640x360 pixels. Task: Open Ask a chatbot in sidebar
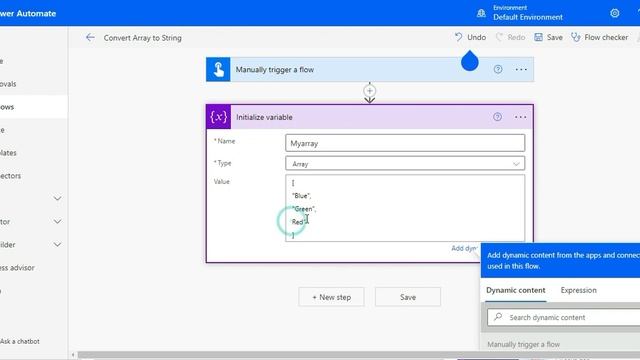tap(20, 341)
